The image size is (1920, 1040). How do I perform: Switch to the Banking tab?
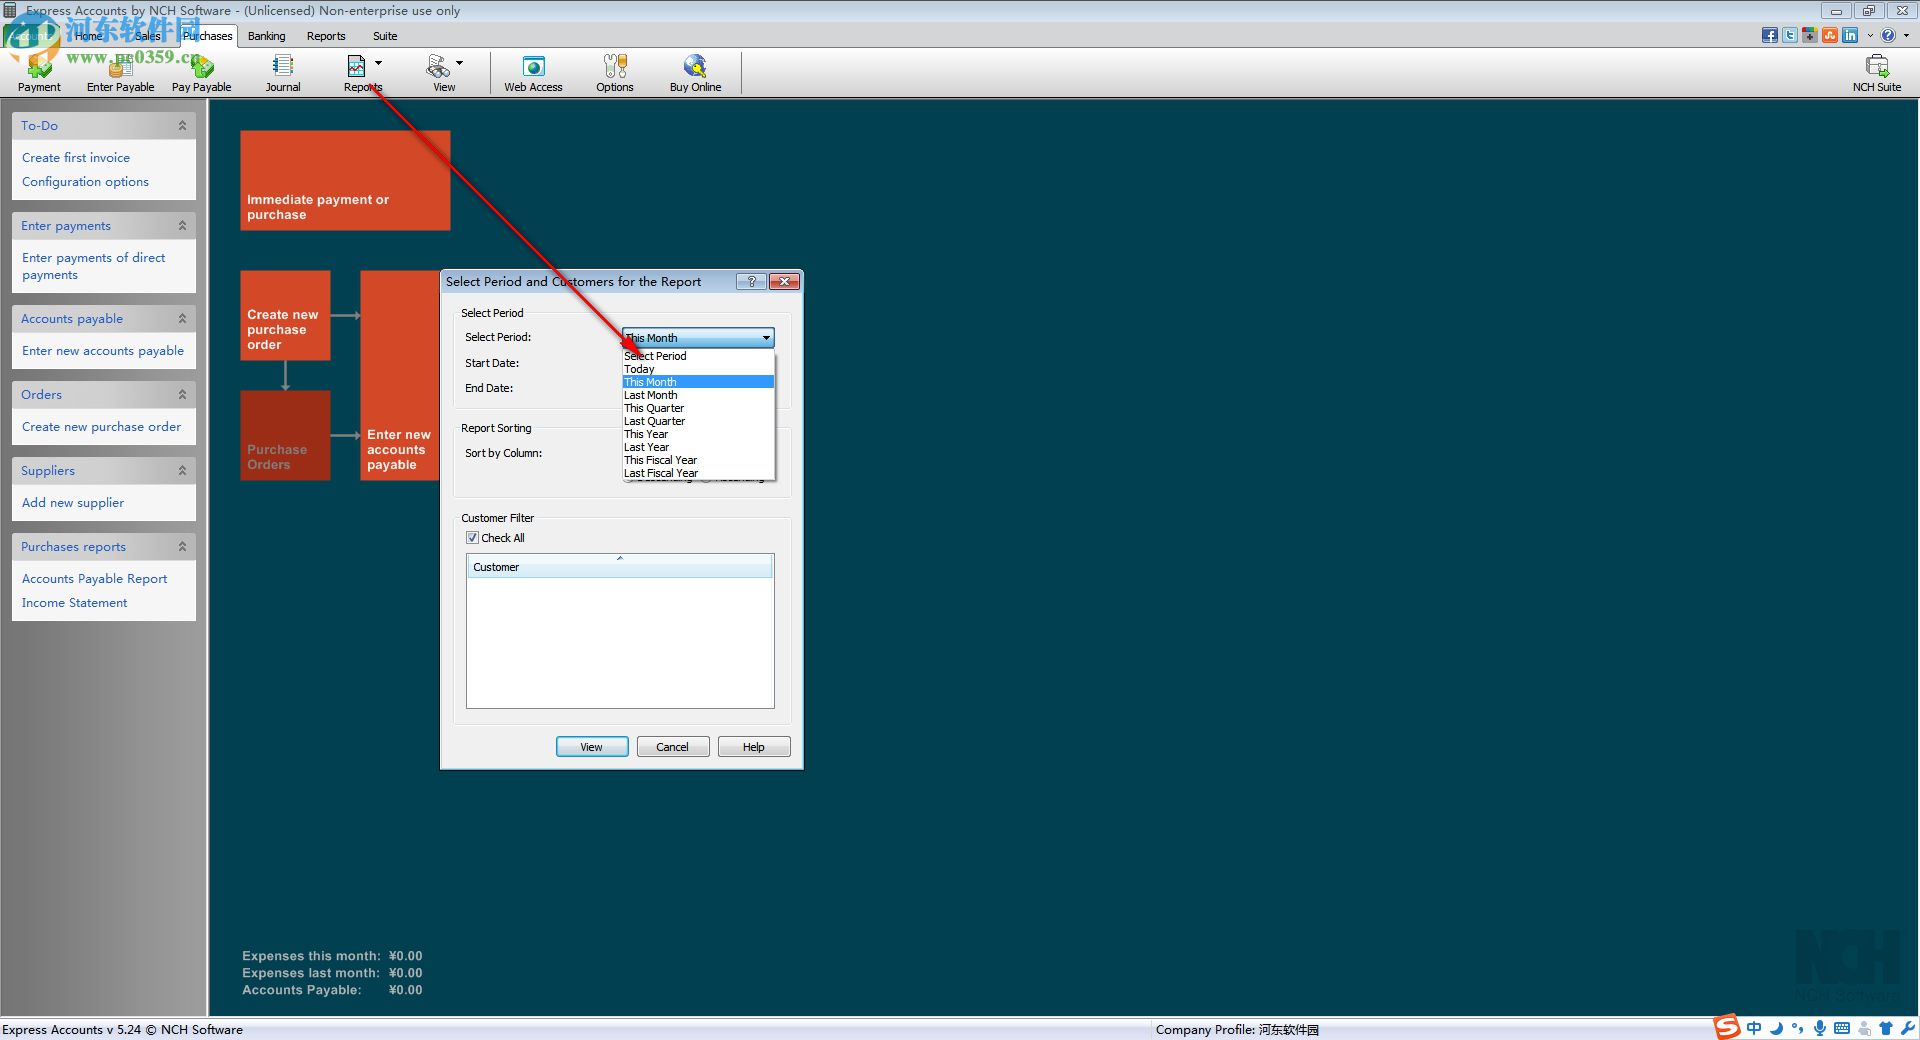click(267, 36)
